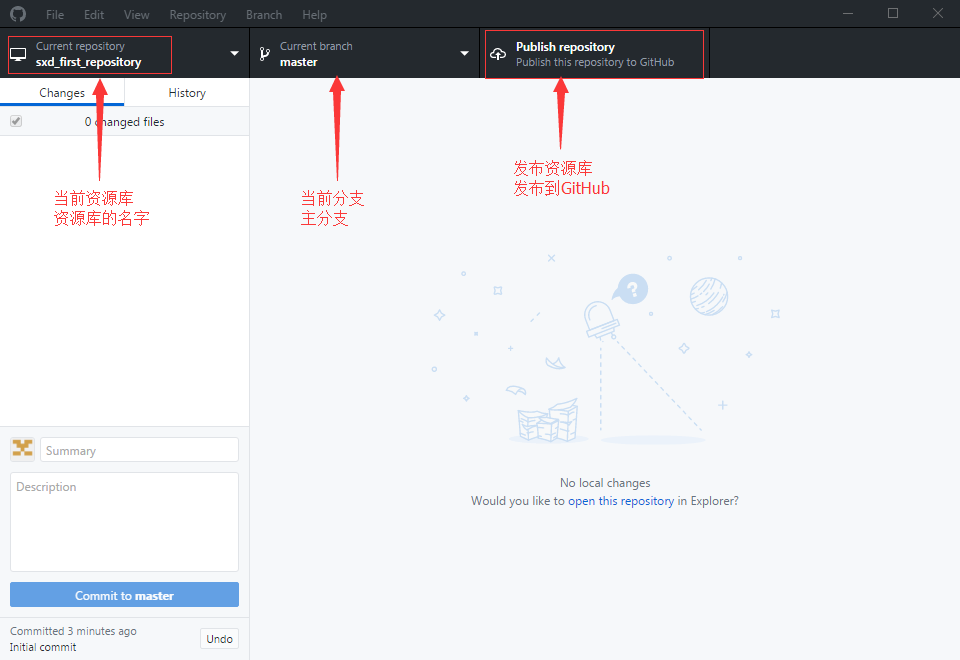
Task: Expand the Current repository dropdown arrow
Action: pos(234,53)
